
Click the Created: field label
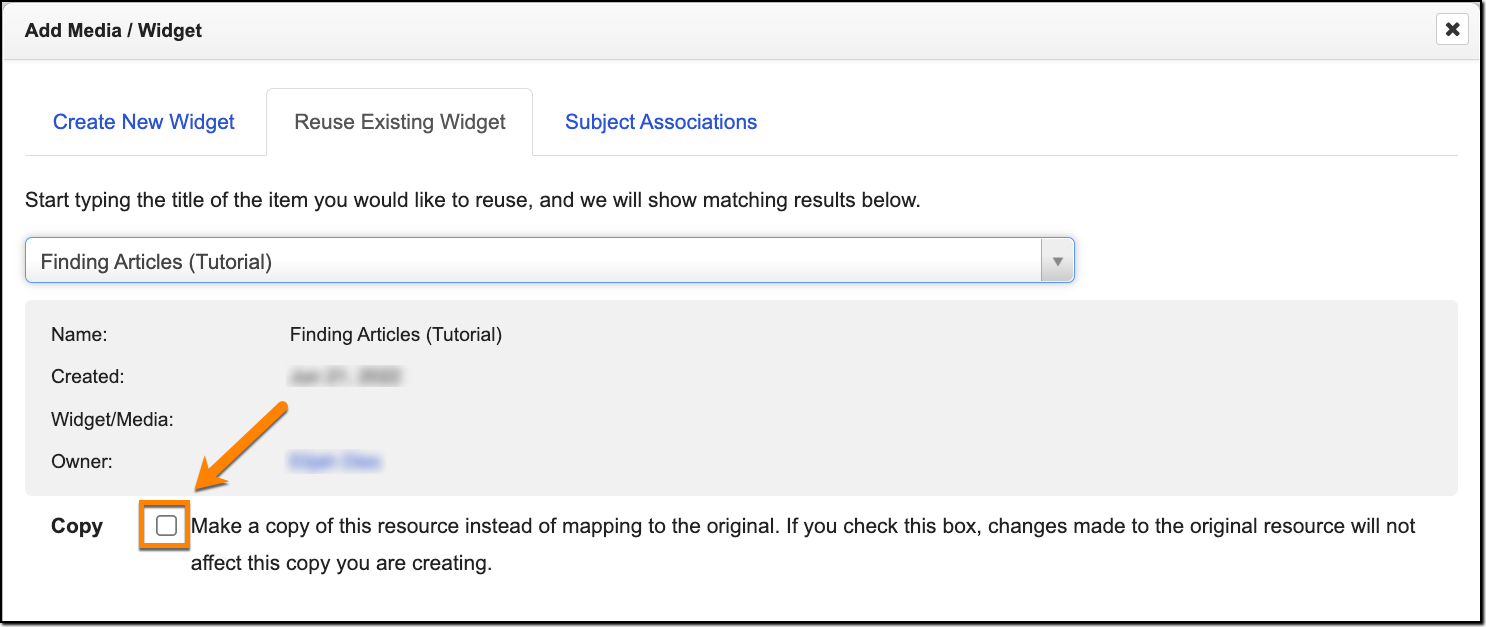(x=87, y=377)
